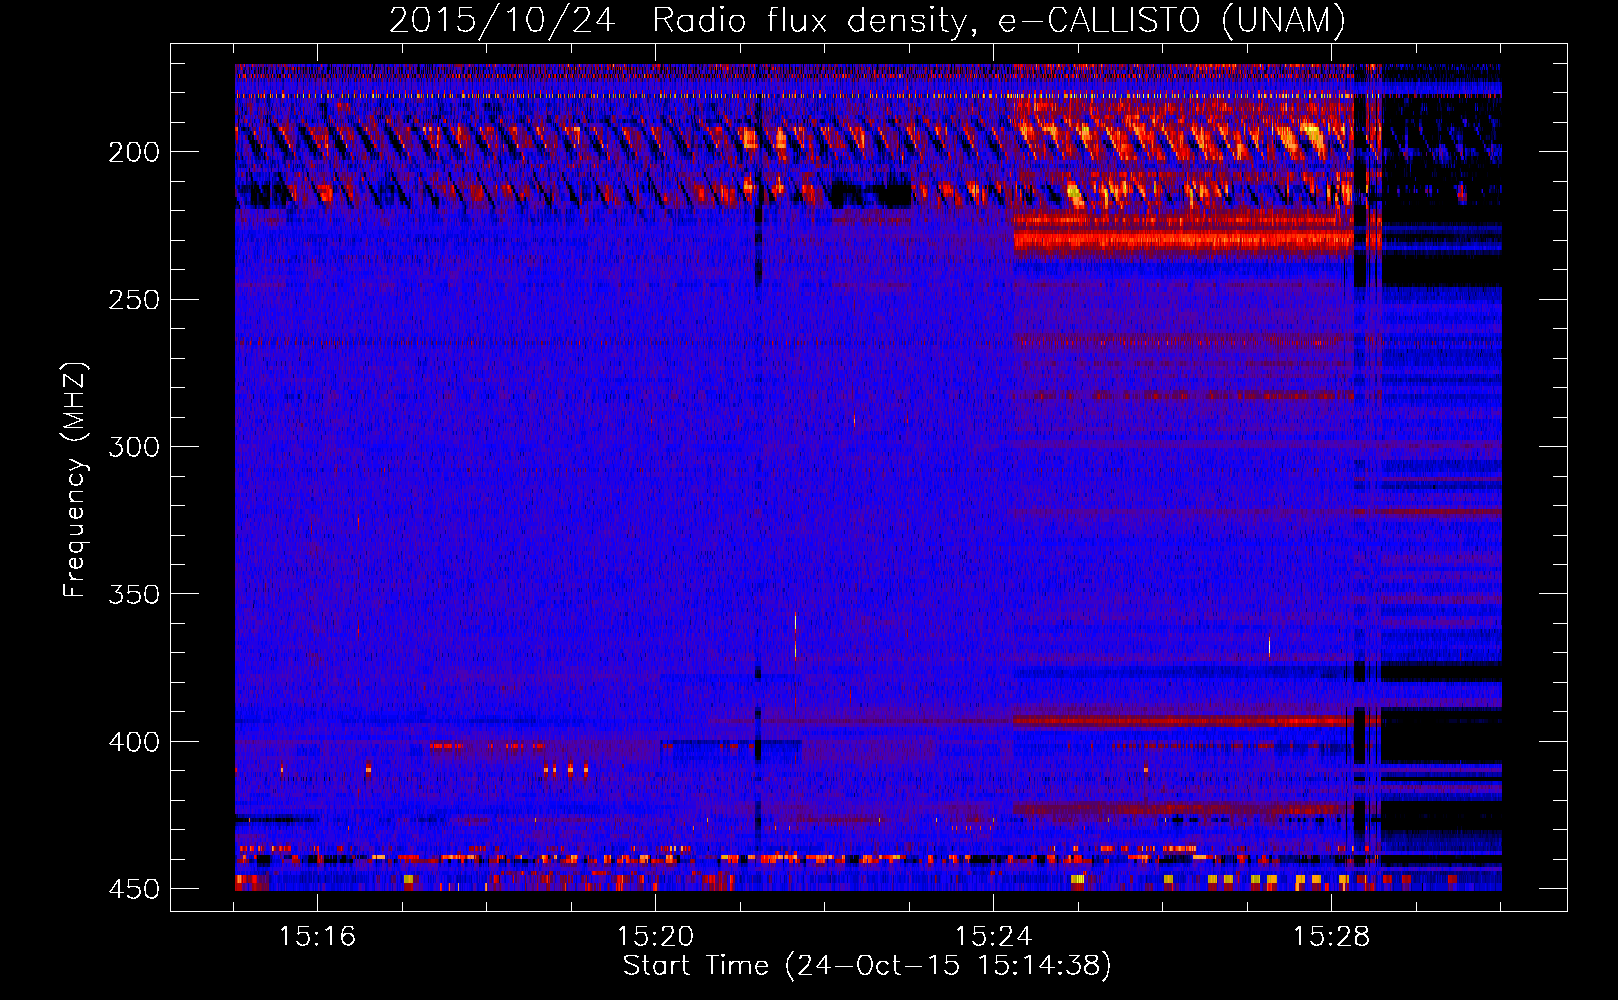Image resolution: width=1618 pixels, height=1000 pixels.
Task: Click the 450 frequency tick label
Action: 134,889
